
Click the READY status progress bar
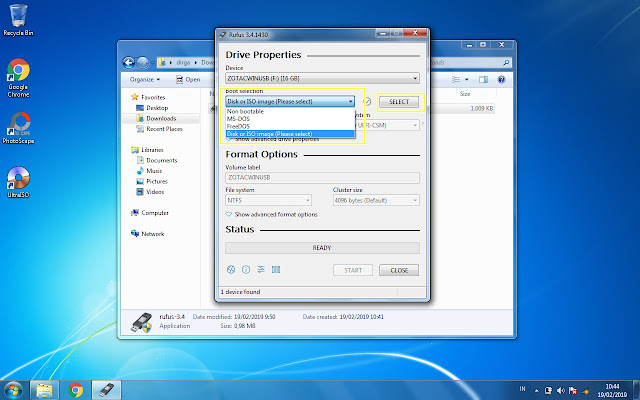tap(322, 248)
